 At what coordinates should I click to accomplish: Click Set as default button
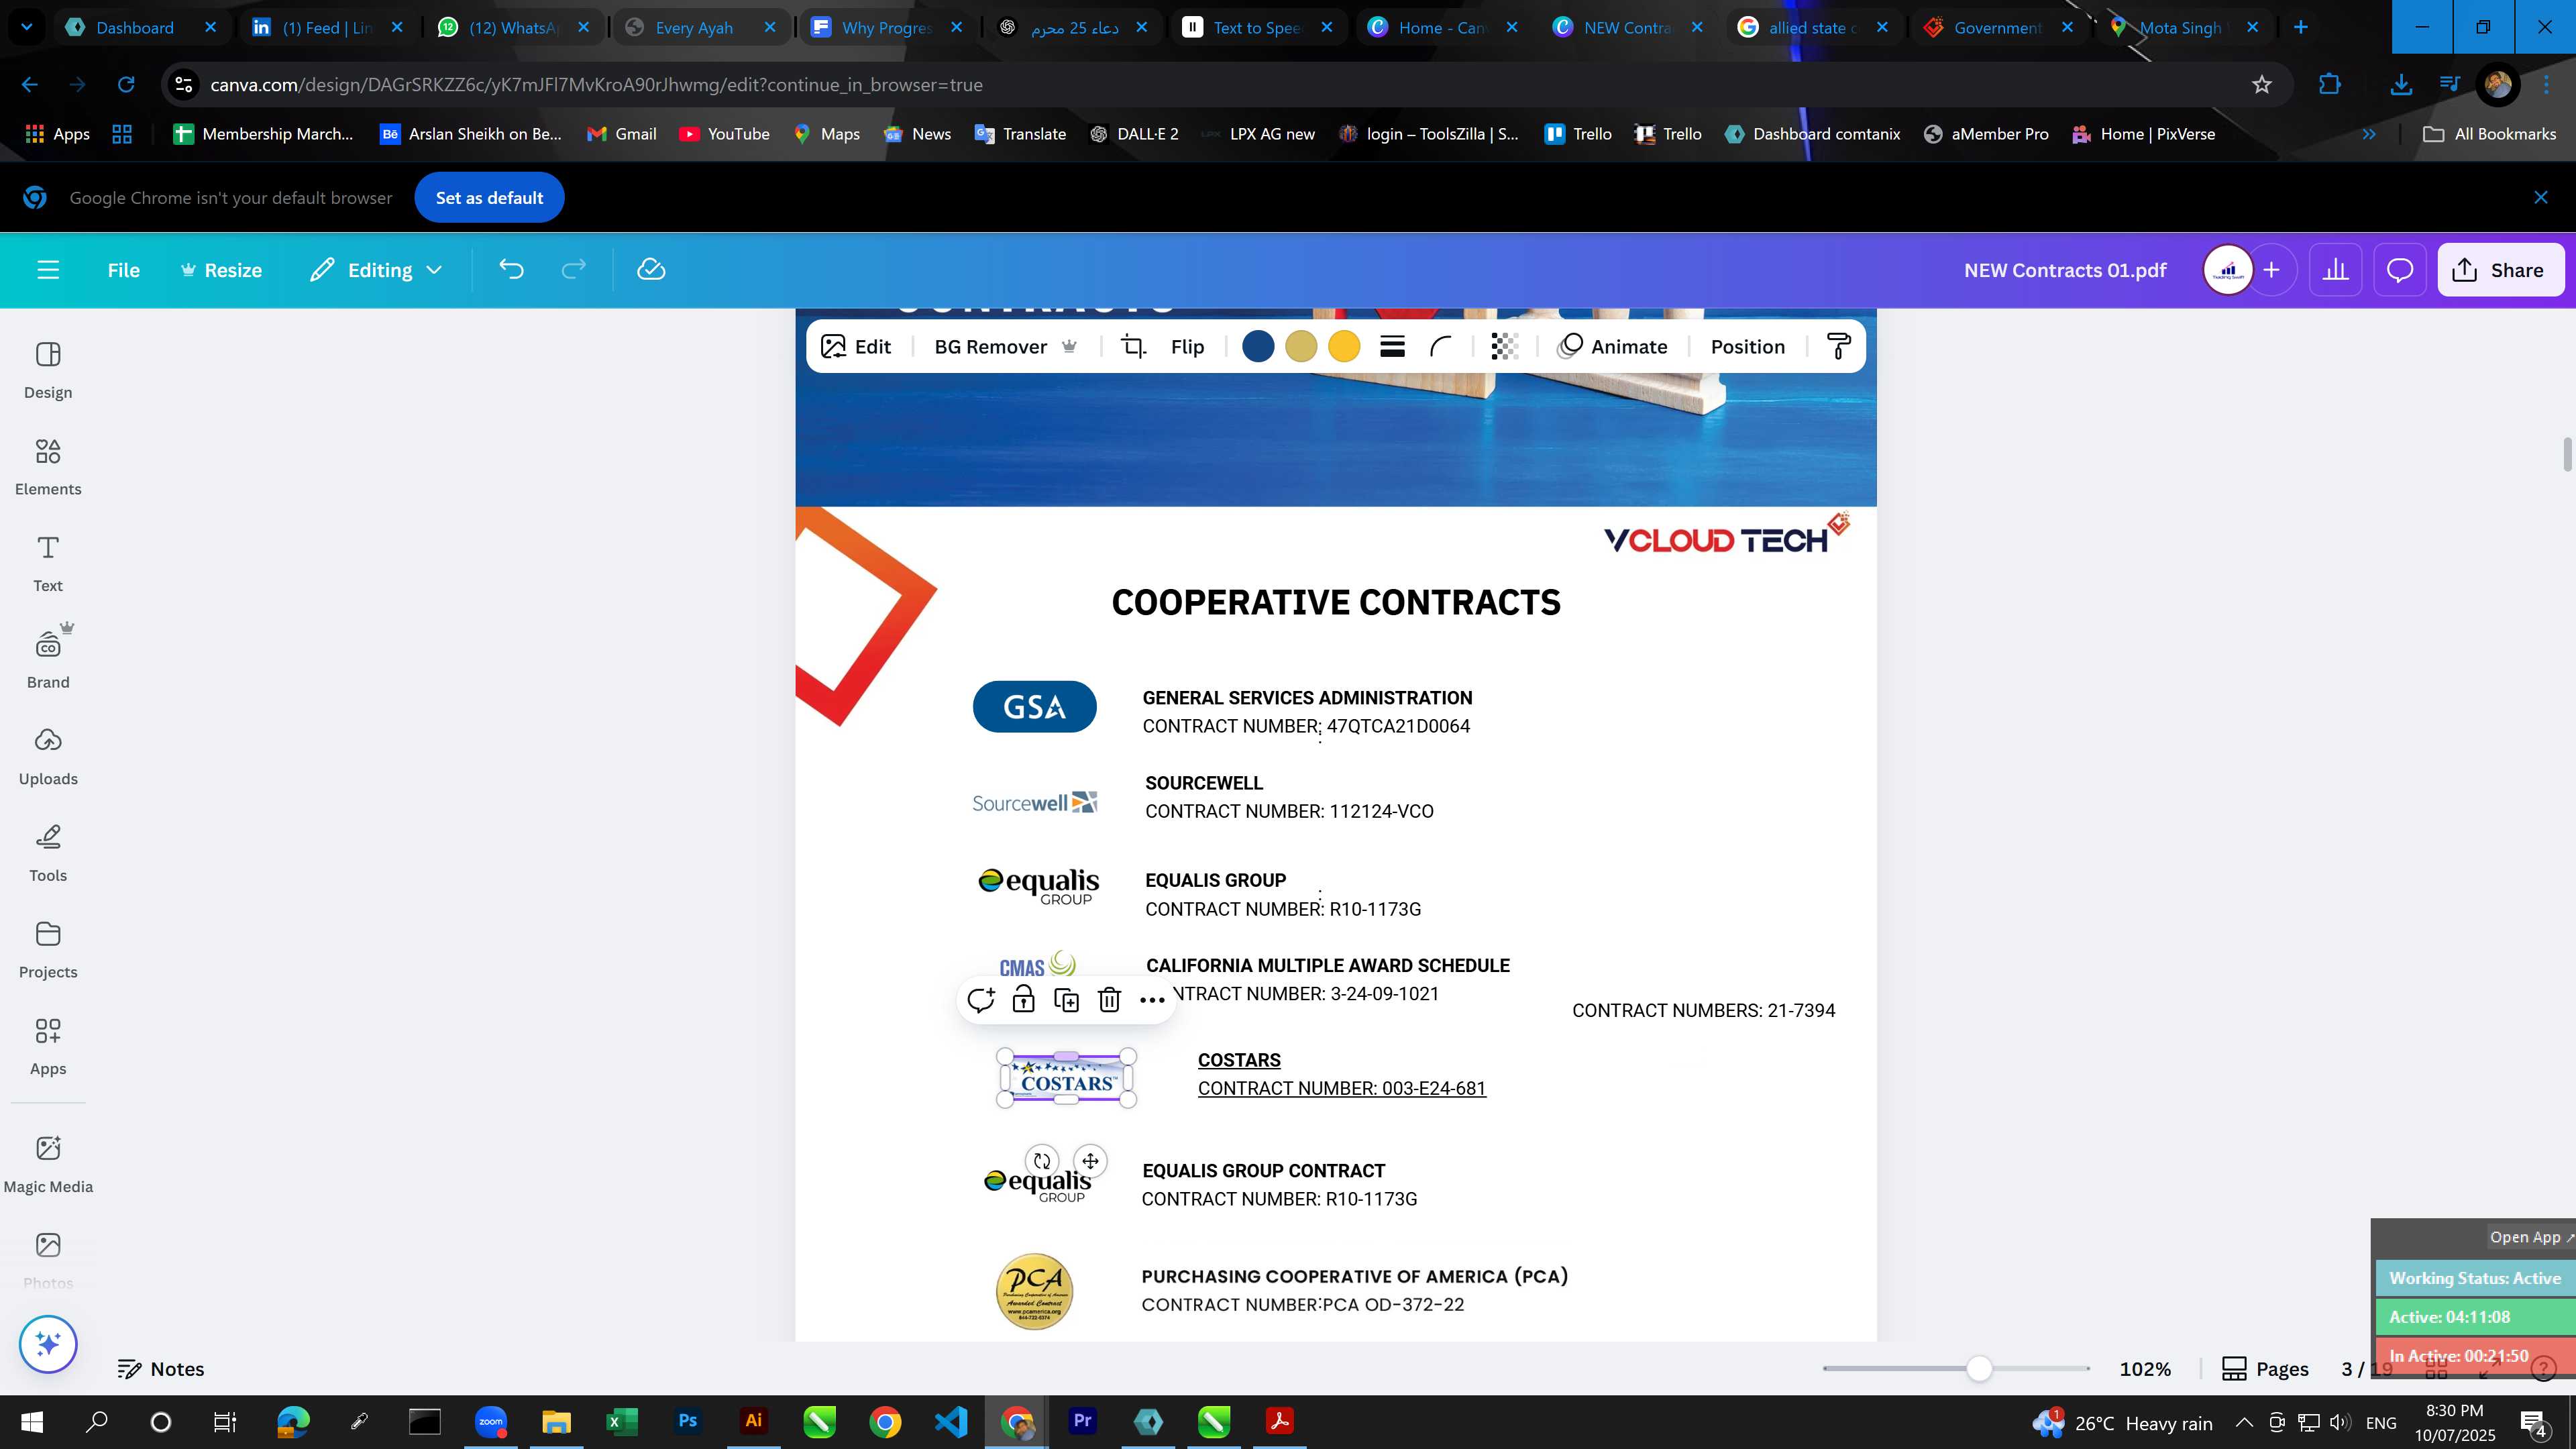(x=489, y=198)
